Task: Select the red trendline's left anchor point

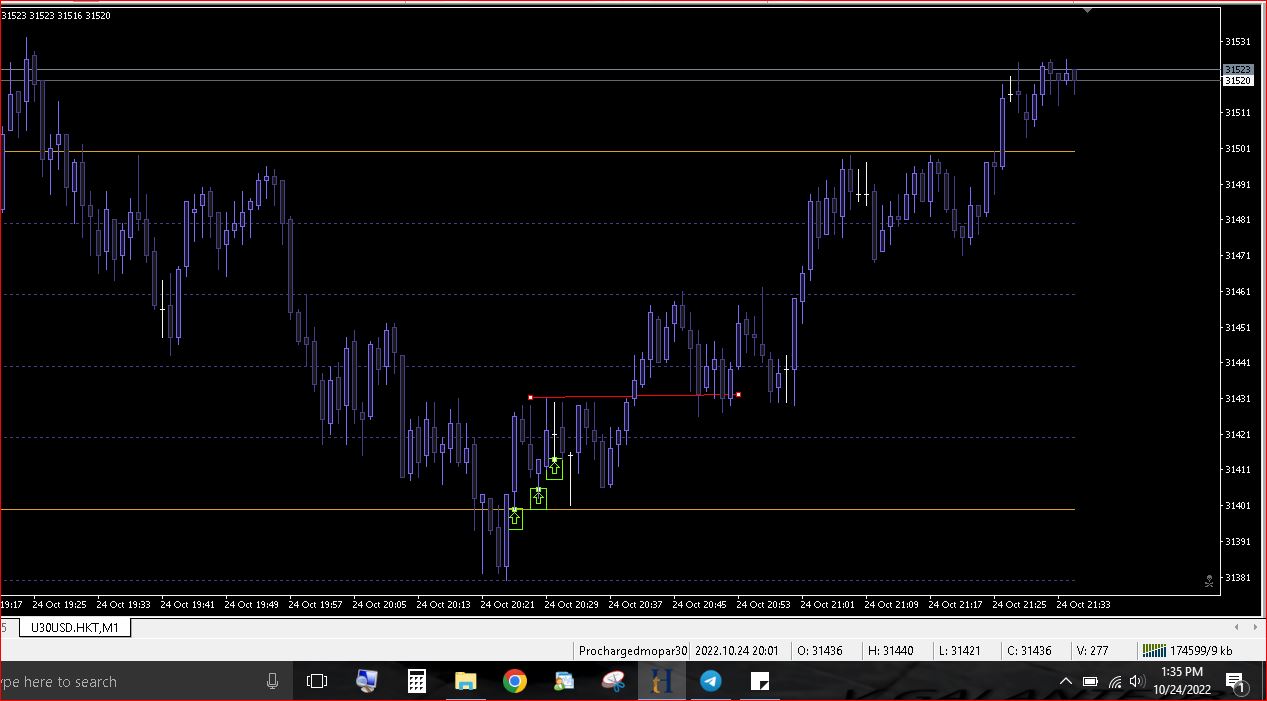Action: point(530,398)
